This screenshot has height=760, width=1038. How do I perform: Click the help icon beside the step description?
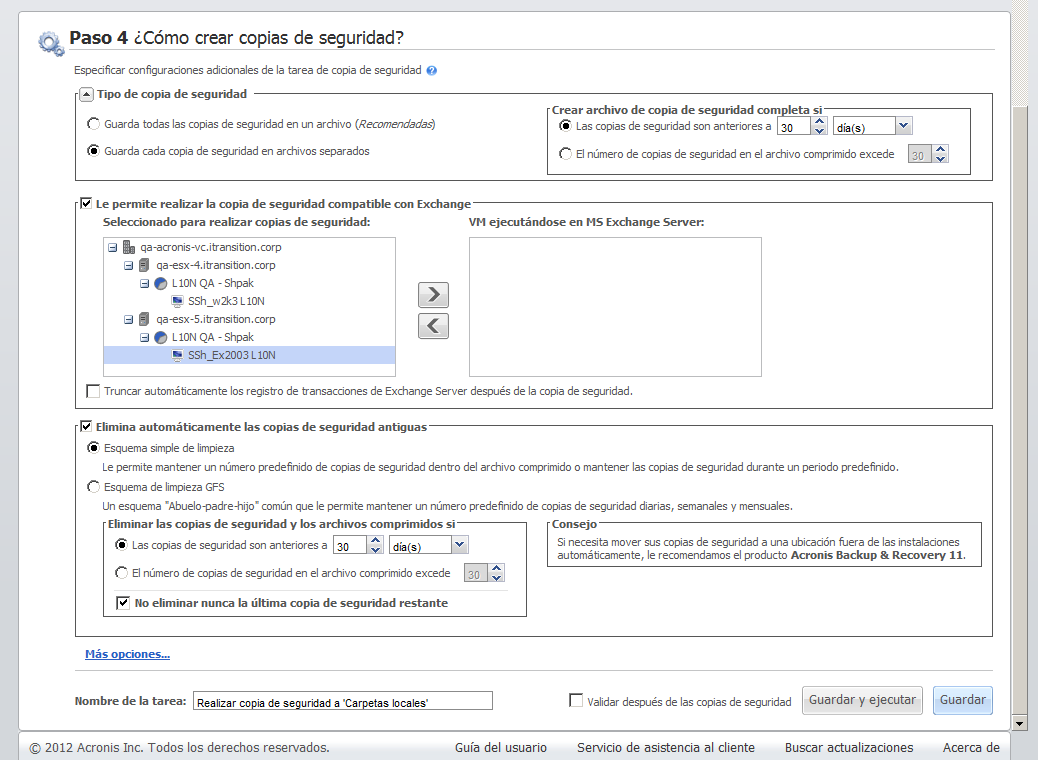431,71
